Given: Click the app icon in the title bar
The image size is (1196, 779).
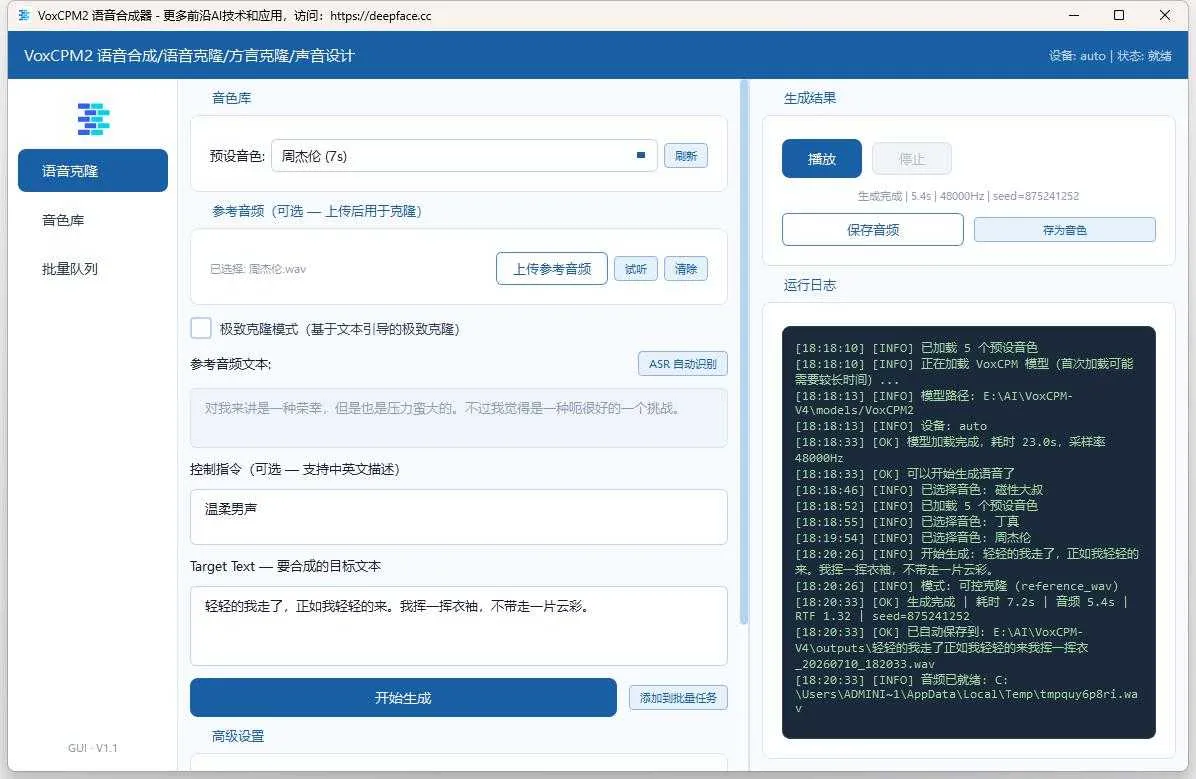Looking at the screenshot, I should [24, 15].
